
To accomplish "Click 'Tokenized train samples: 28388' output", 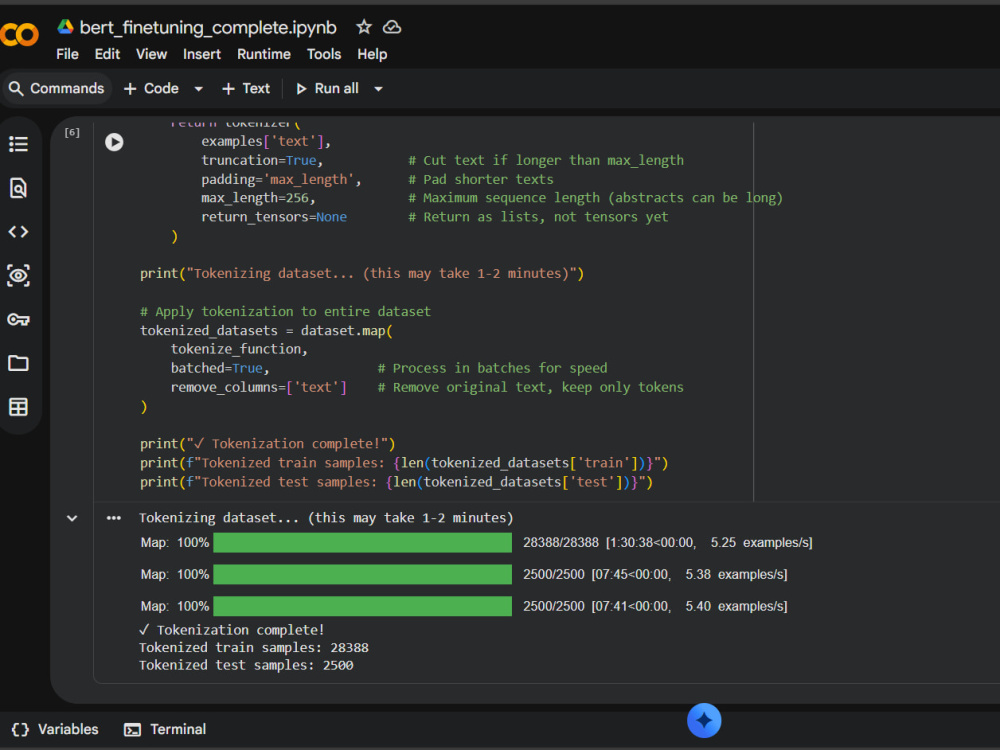I will click(254, 648).
